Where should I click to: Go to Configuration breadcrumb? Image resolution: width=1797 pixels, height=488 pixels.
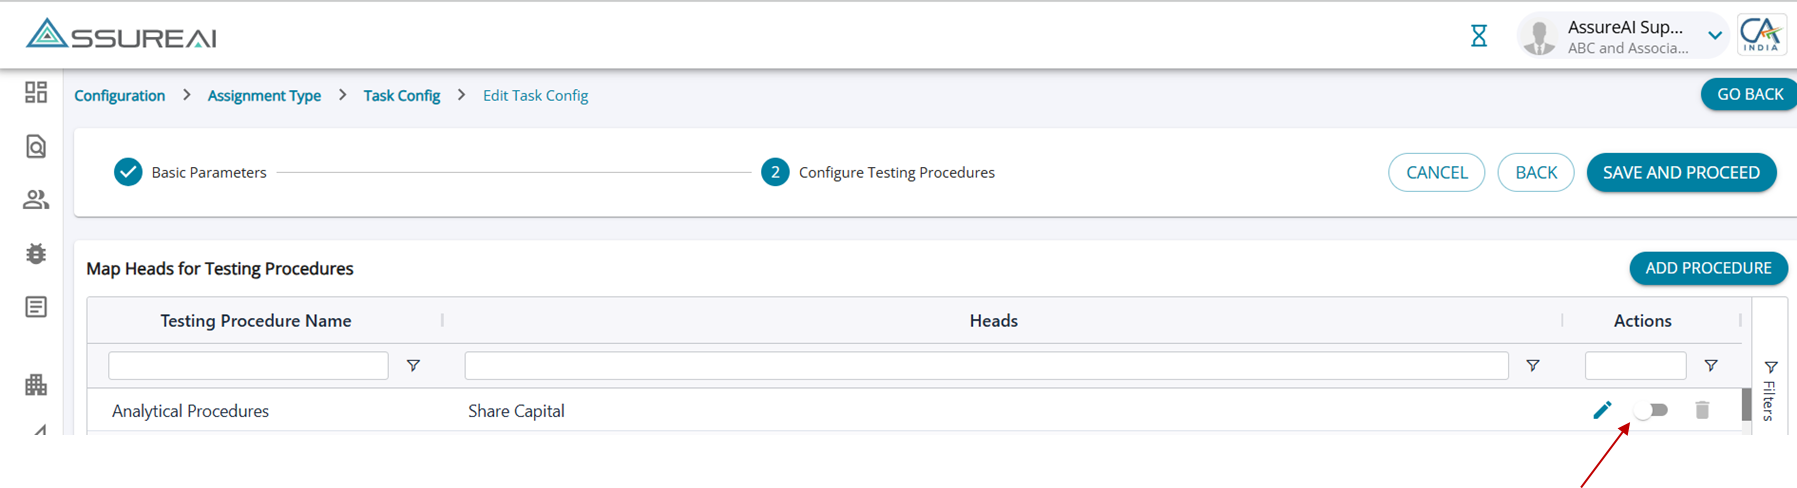(x=120, y=95)
